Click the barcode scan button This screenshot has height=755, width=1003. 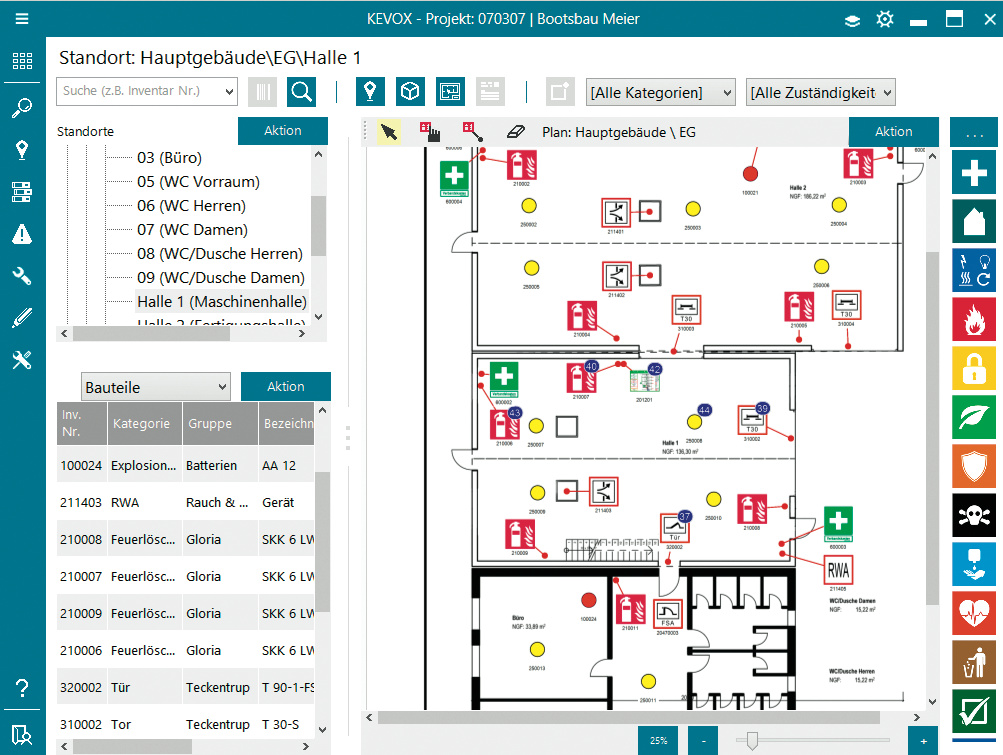point(262,92)
